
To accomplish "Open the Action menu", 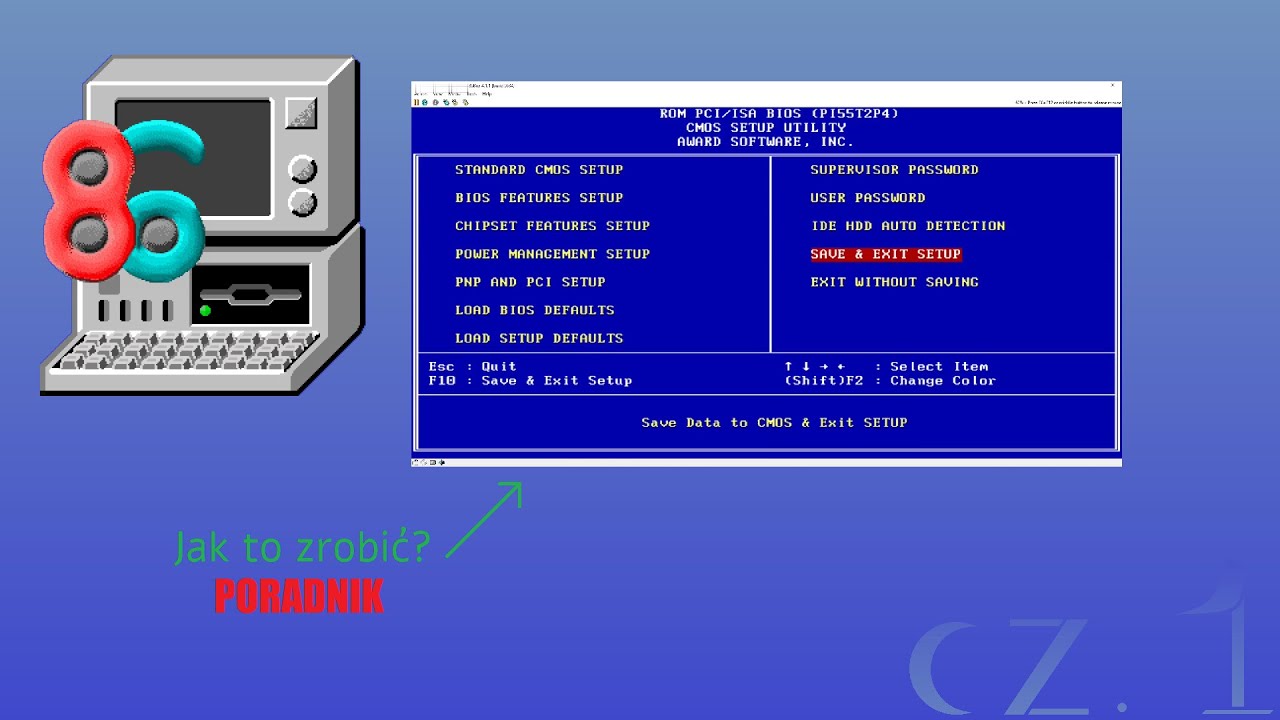I will 421,93.
